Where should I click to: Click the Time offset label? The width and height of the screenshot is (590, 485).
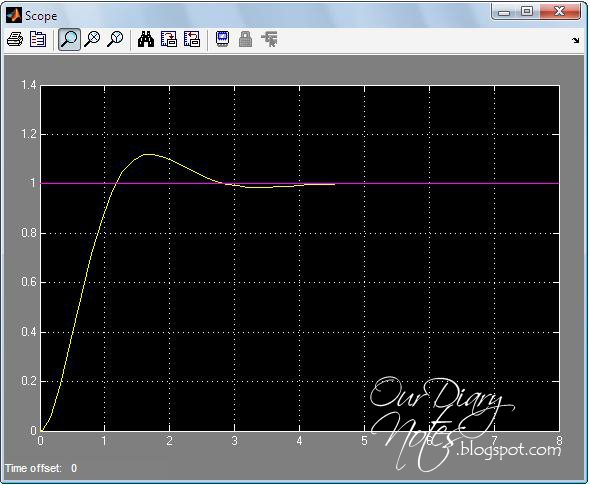coord(33,468)
